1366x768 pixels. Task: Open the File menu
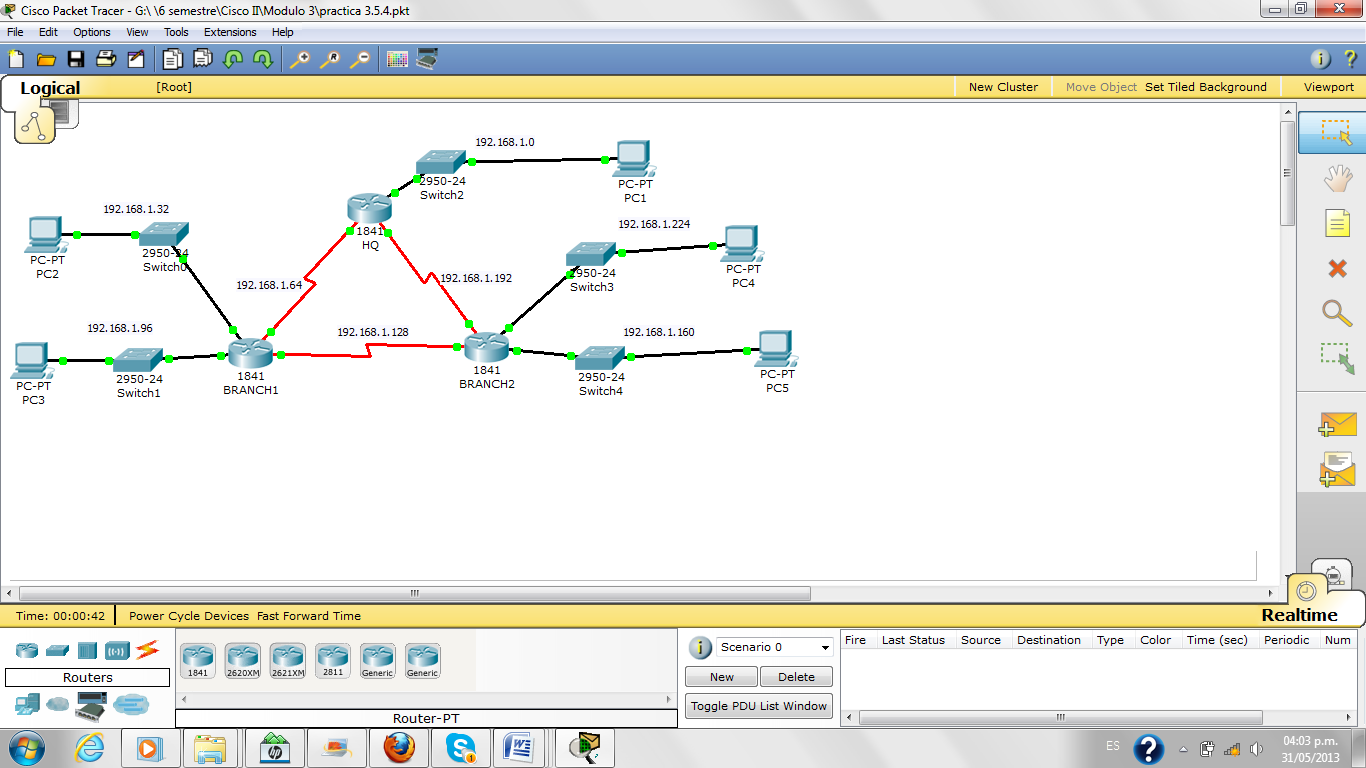(x=15, y=32)
